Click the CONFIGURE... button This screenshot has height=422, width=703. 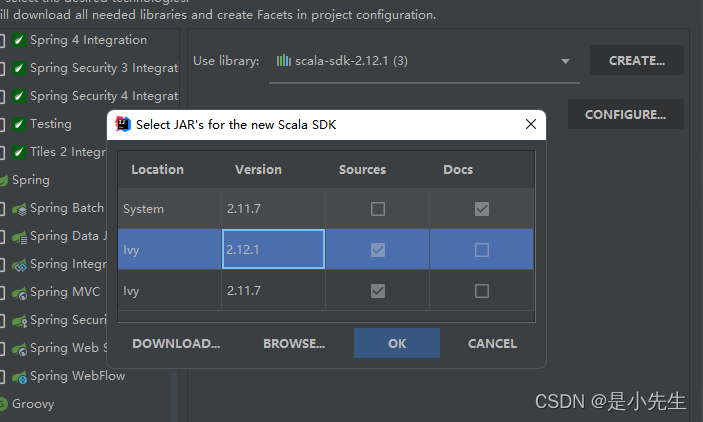[x=625, y=114]
